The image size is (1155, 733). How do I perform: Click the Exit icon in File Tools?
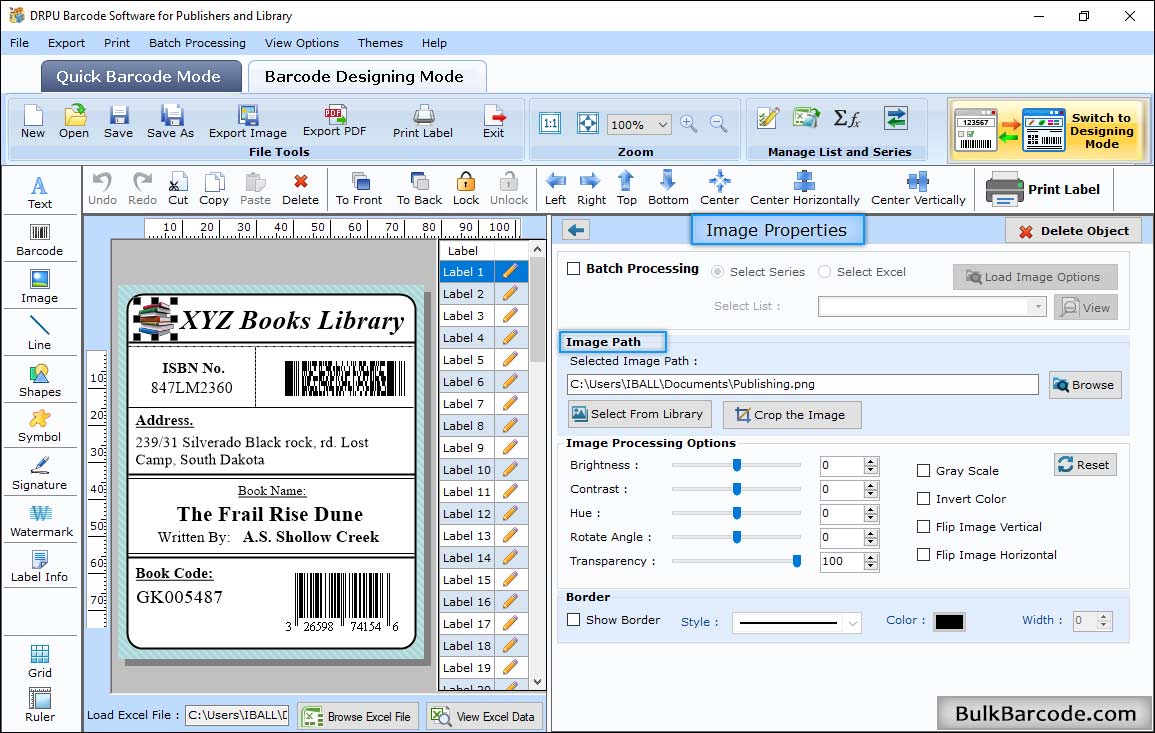(494, 122)
